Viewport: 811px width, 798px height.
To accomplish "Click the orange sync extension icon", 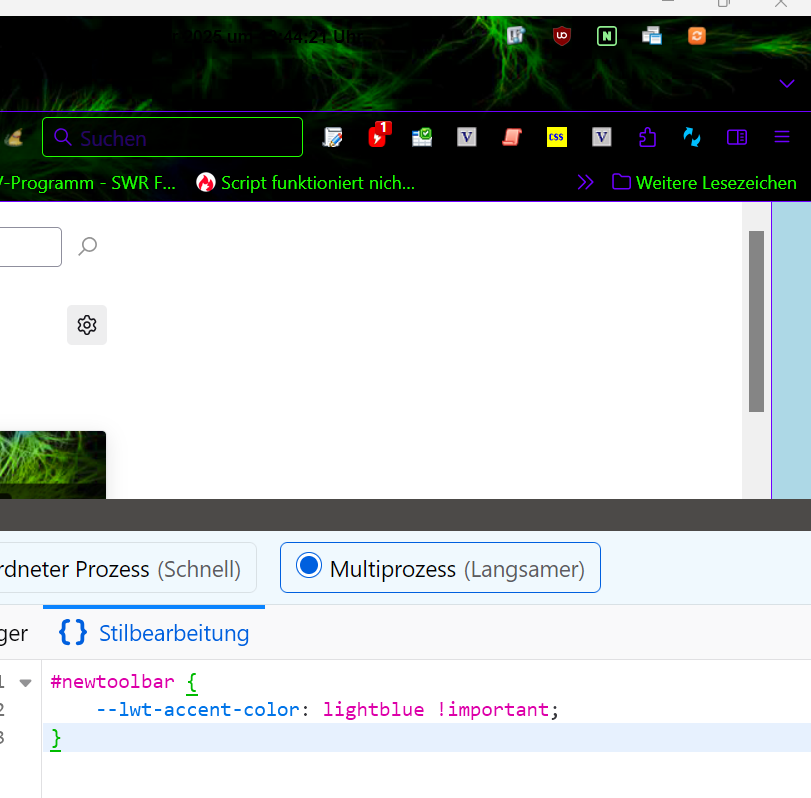I will click(x=697, y=36).
